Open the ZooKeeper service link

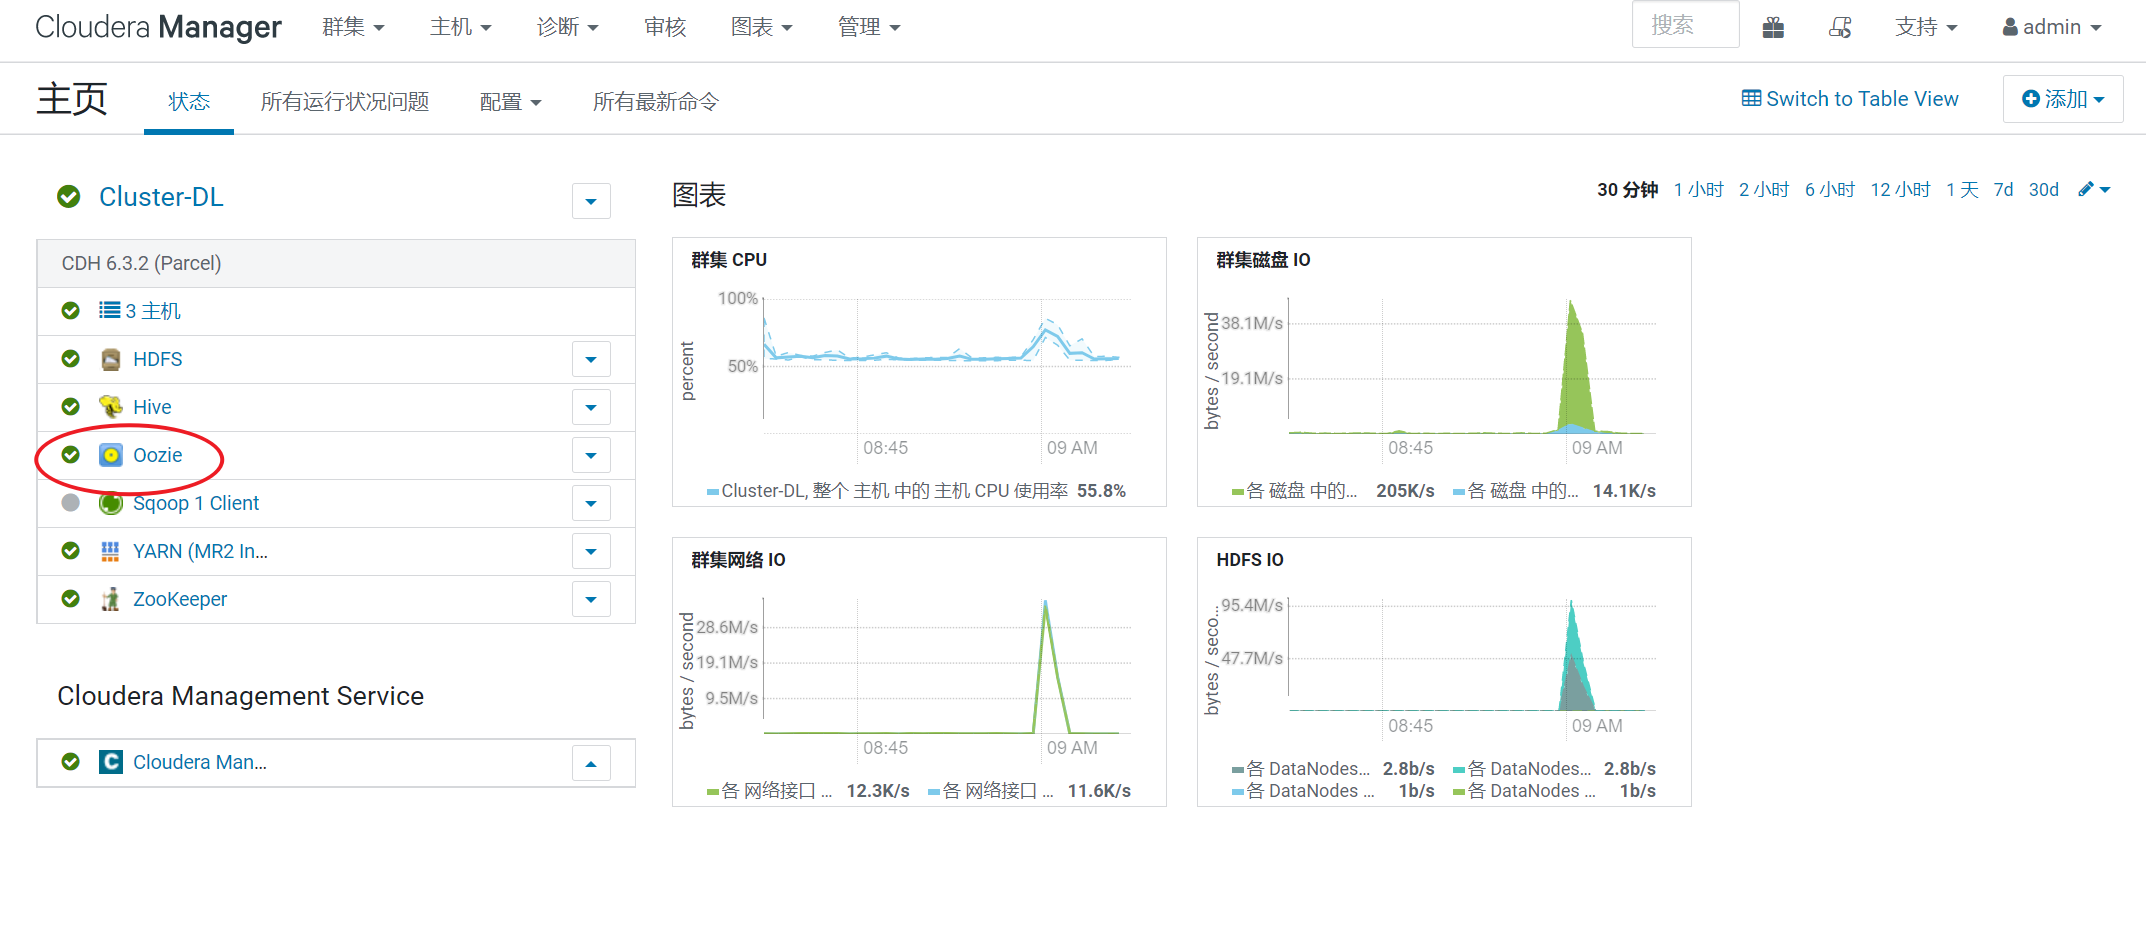pos(180,599)
